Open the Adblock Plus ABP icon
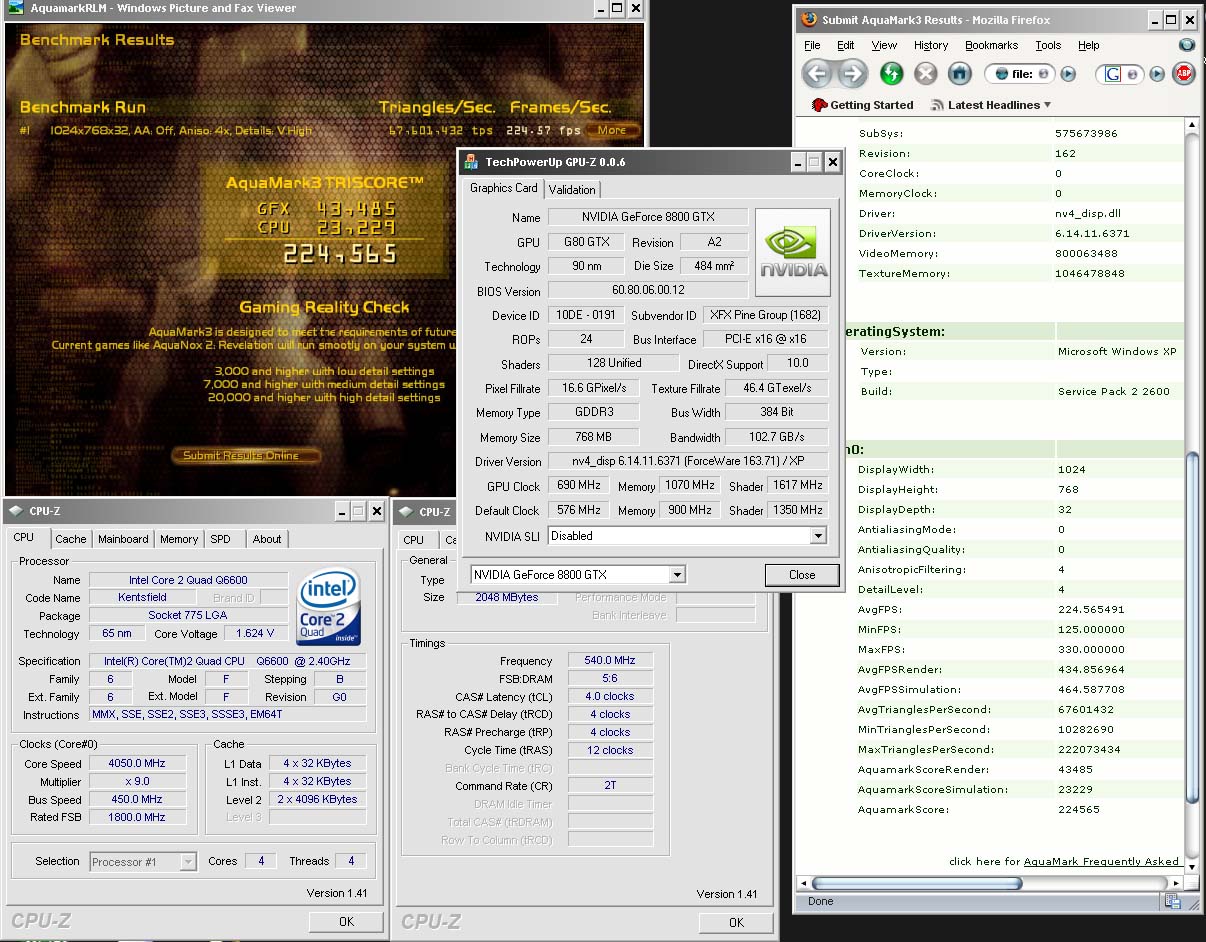The width and height of the screenshot is (1206, 942). coord(1184,73)
